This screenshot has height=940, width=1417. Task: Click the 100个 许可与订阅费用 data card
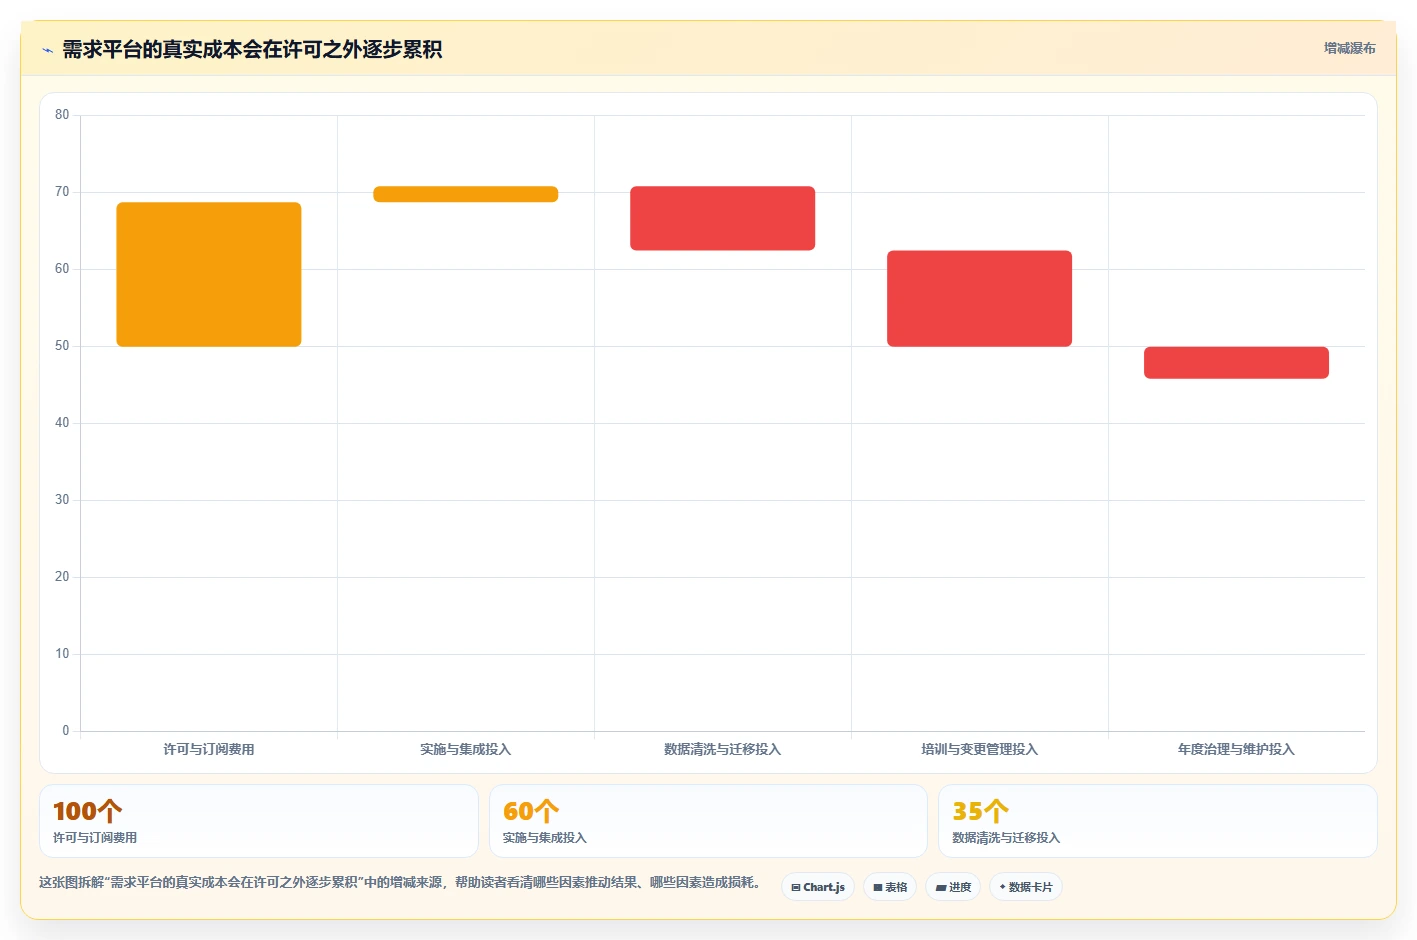pyautogui.click(x=259, y=821)
